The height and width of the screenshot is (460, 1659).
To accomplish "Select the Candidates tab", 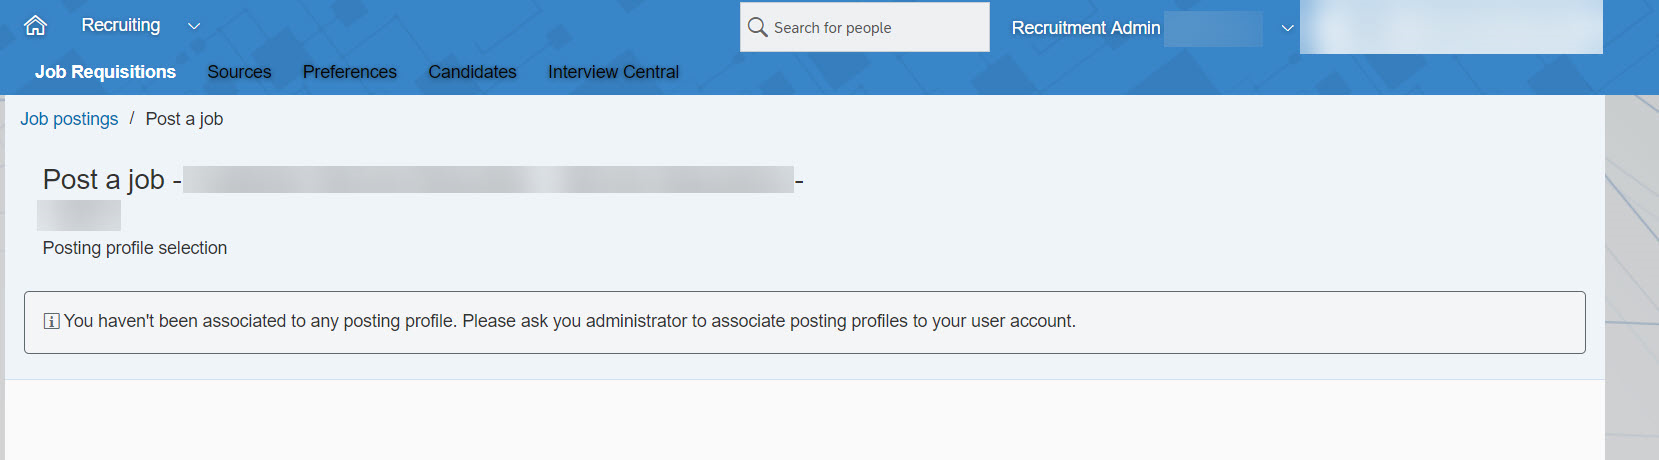I will coord(472,72).
